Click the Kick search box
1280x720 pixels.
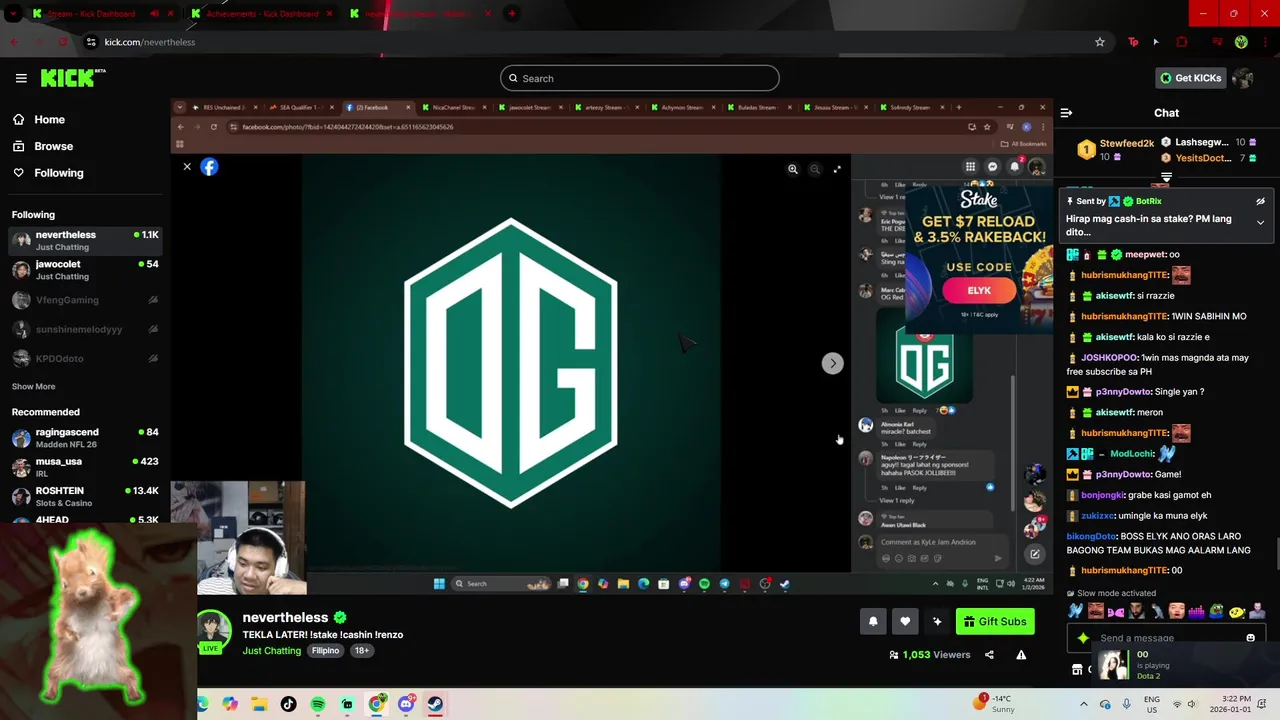tap(640, 78)
